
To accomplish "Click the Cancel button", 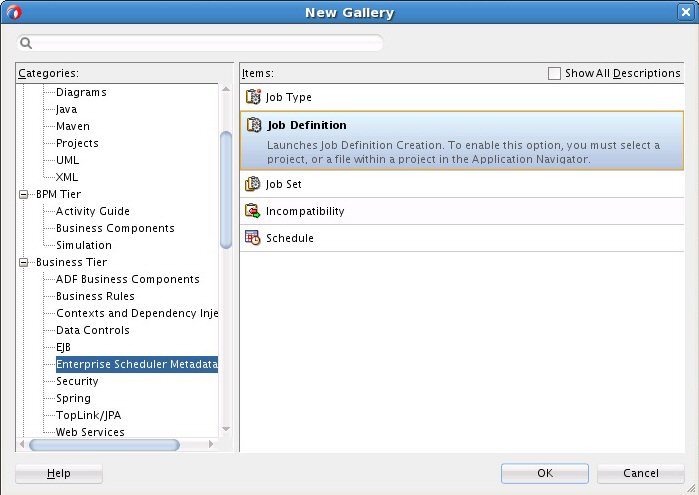I will click(641, 473).
